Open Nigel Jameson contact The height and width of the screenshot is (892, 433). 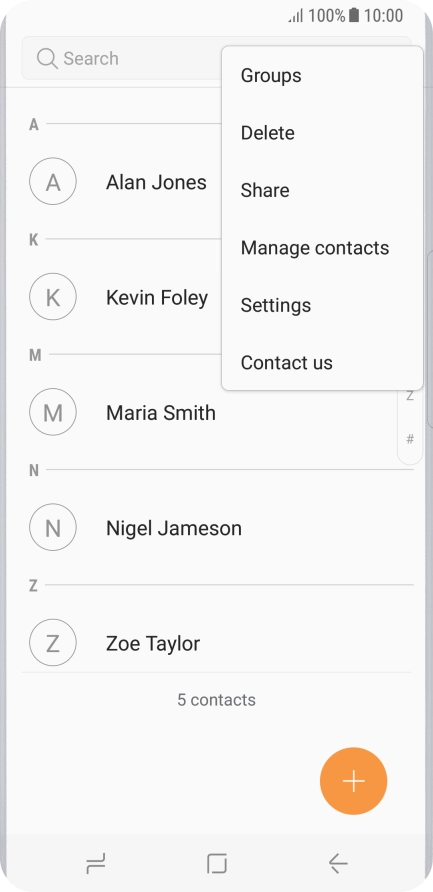[217, 528]
